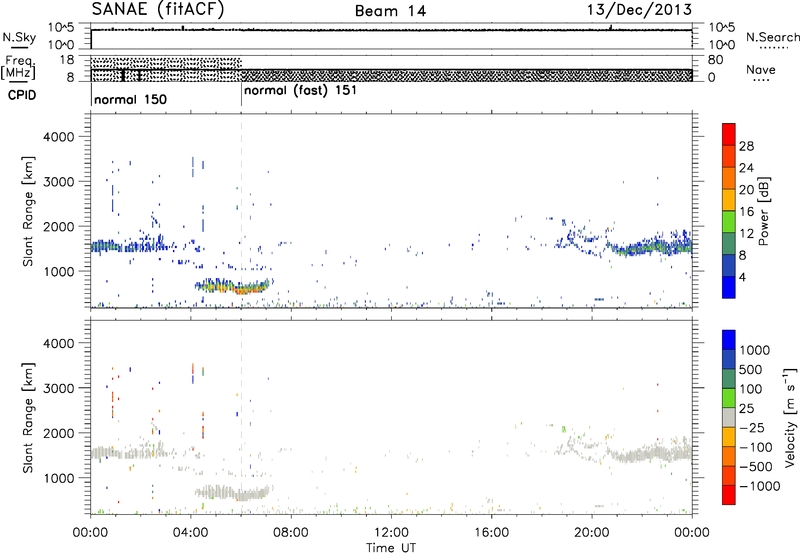Click the red swatch on Power colorbar
This screenshot has width=800, height=554.
pyautogui.click(x=729, y=134)
